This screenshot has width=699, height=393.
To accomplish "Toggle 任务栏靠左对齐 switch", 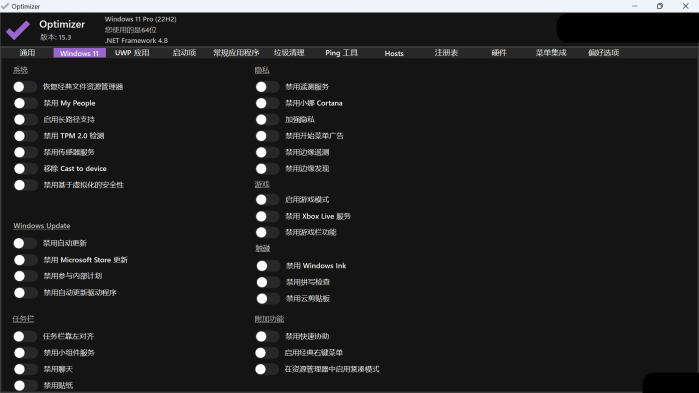I will point(25,336).
